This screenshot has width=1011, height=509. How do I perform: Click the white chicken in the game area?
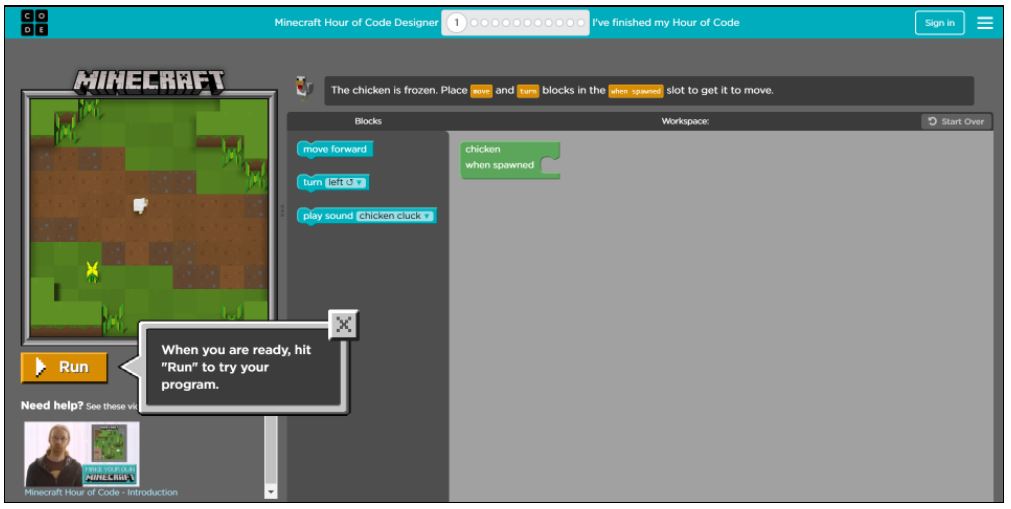[x=140, y=205]
